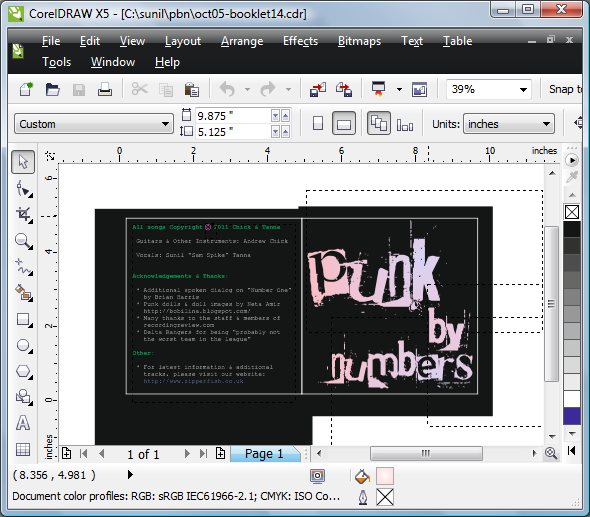This screenshot has height=517, width=590.
Task: Select the Zoom tool in toolbox
Action: click(x=24, y=241)
